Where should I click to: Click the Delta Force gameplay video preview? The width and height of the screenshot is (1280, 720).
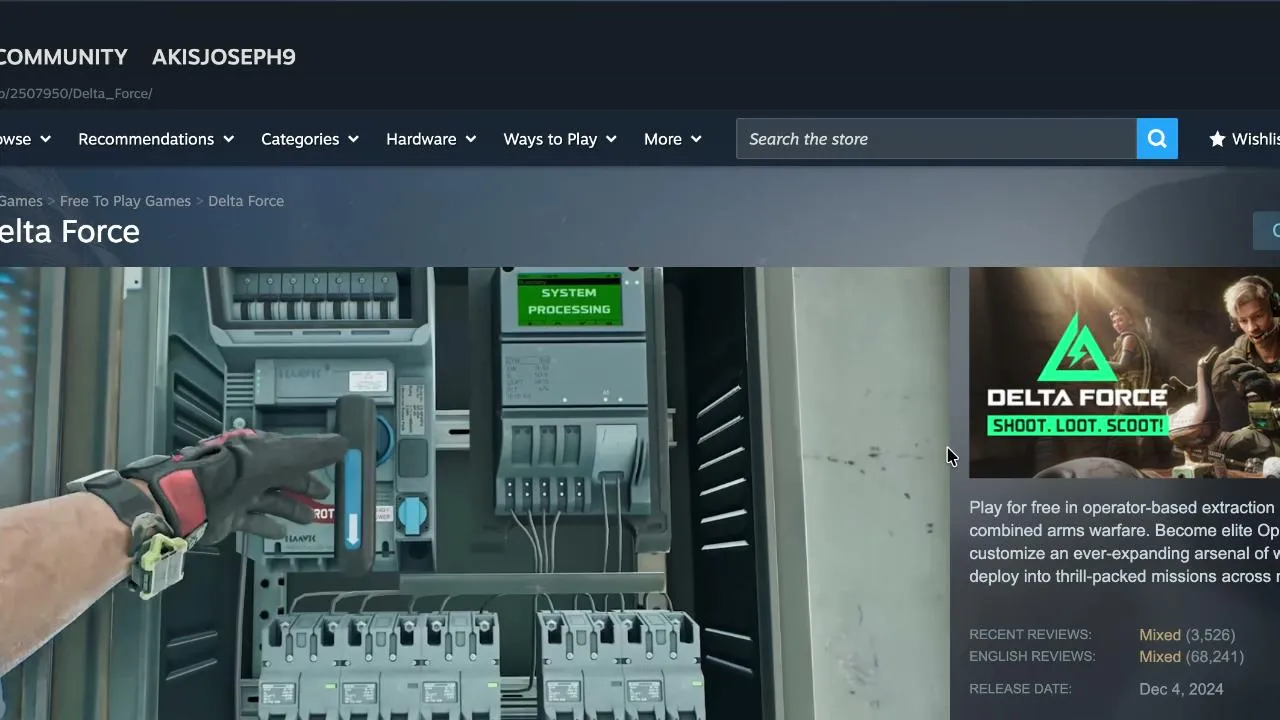pos(475,493)
